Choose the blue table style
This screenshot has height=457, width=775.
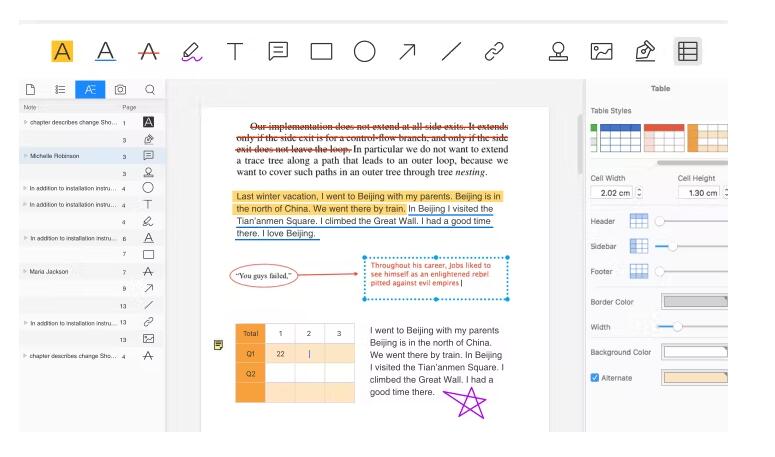click(x=620, y=138)
